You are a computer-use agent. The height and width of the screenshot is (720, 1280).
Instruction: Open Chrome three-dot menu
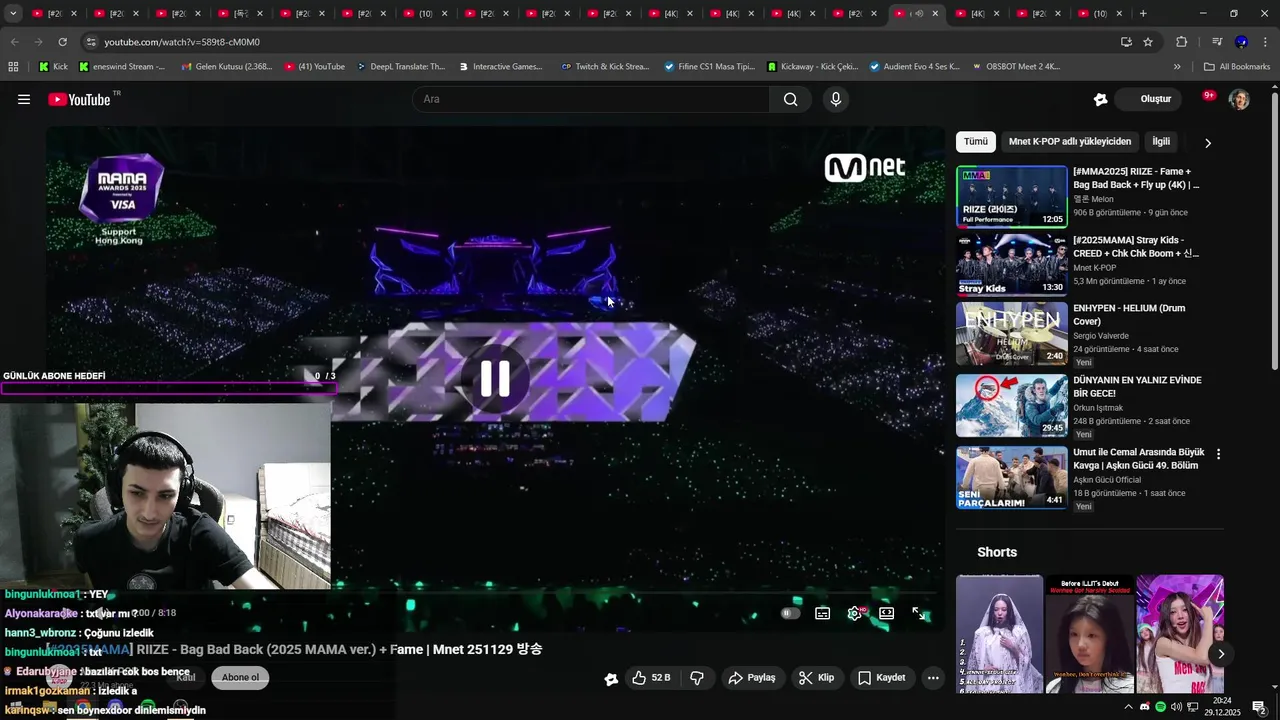coord(1265,42)
